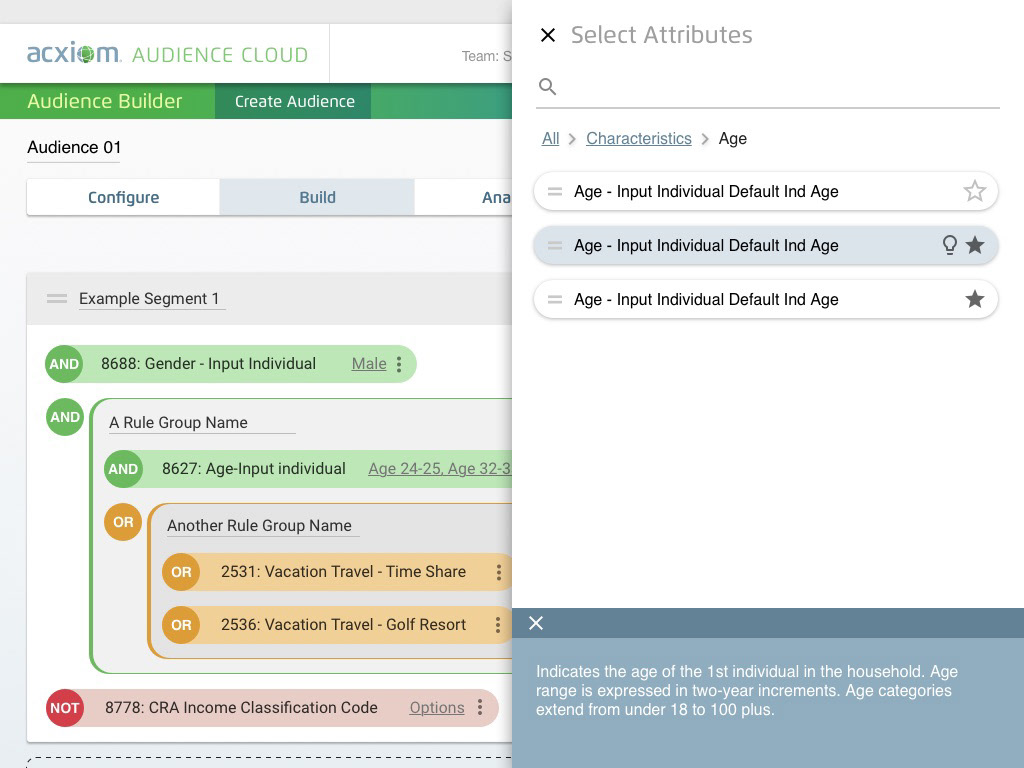This screenshot has height=768, width=1024.
Task: Click the search magnifier icon
Action: pyautogui.click(x=547, y=87)
